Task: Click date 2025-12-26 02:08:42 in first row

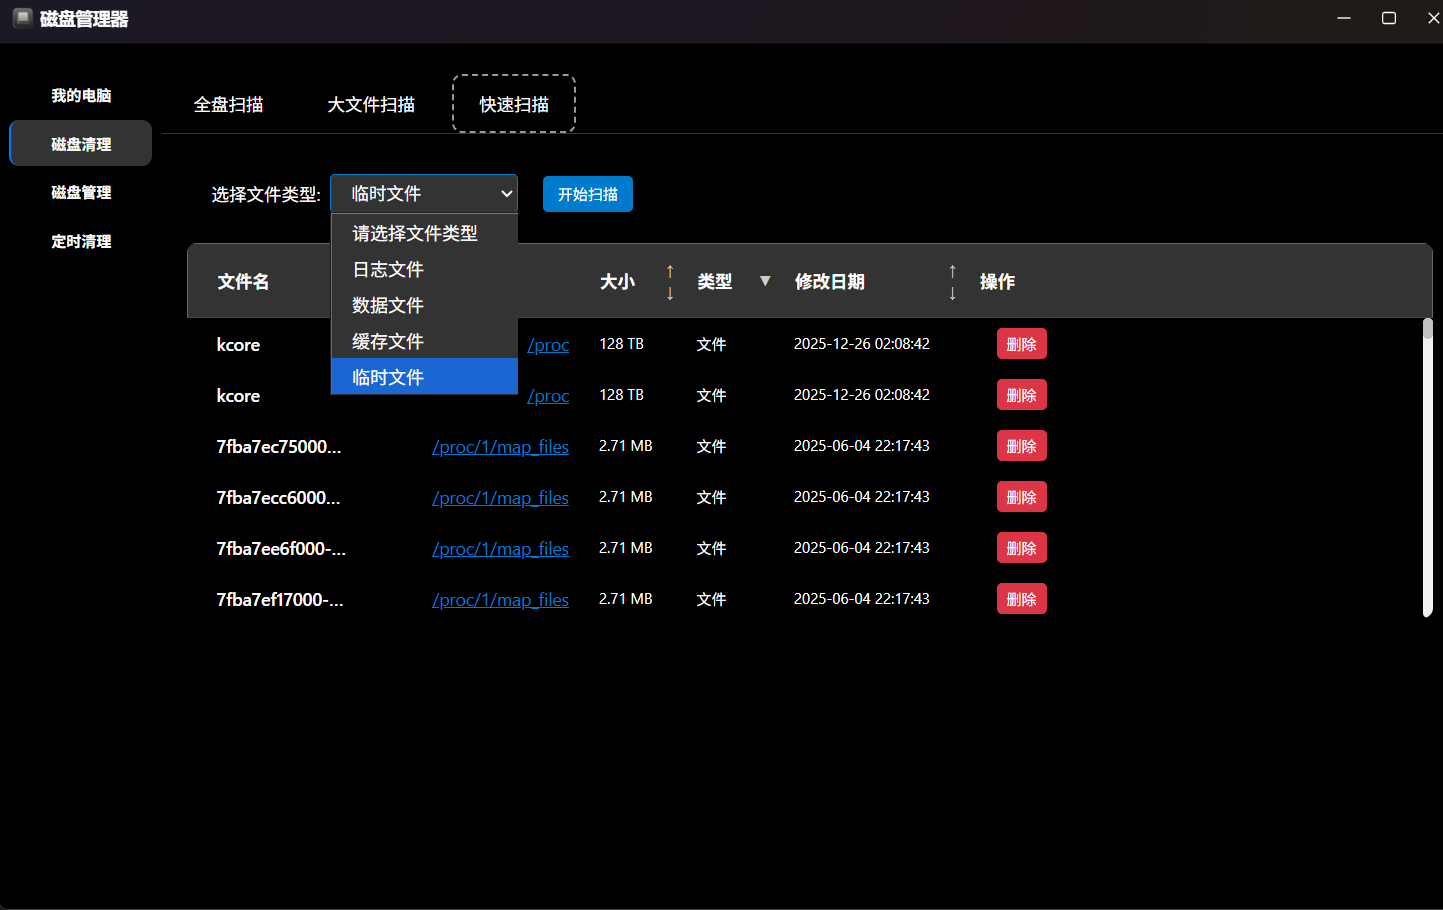Action: coord(862,344)
